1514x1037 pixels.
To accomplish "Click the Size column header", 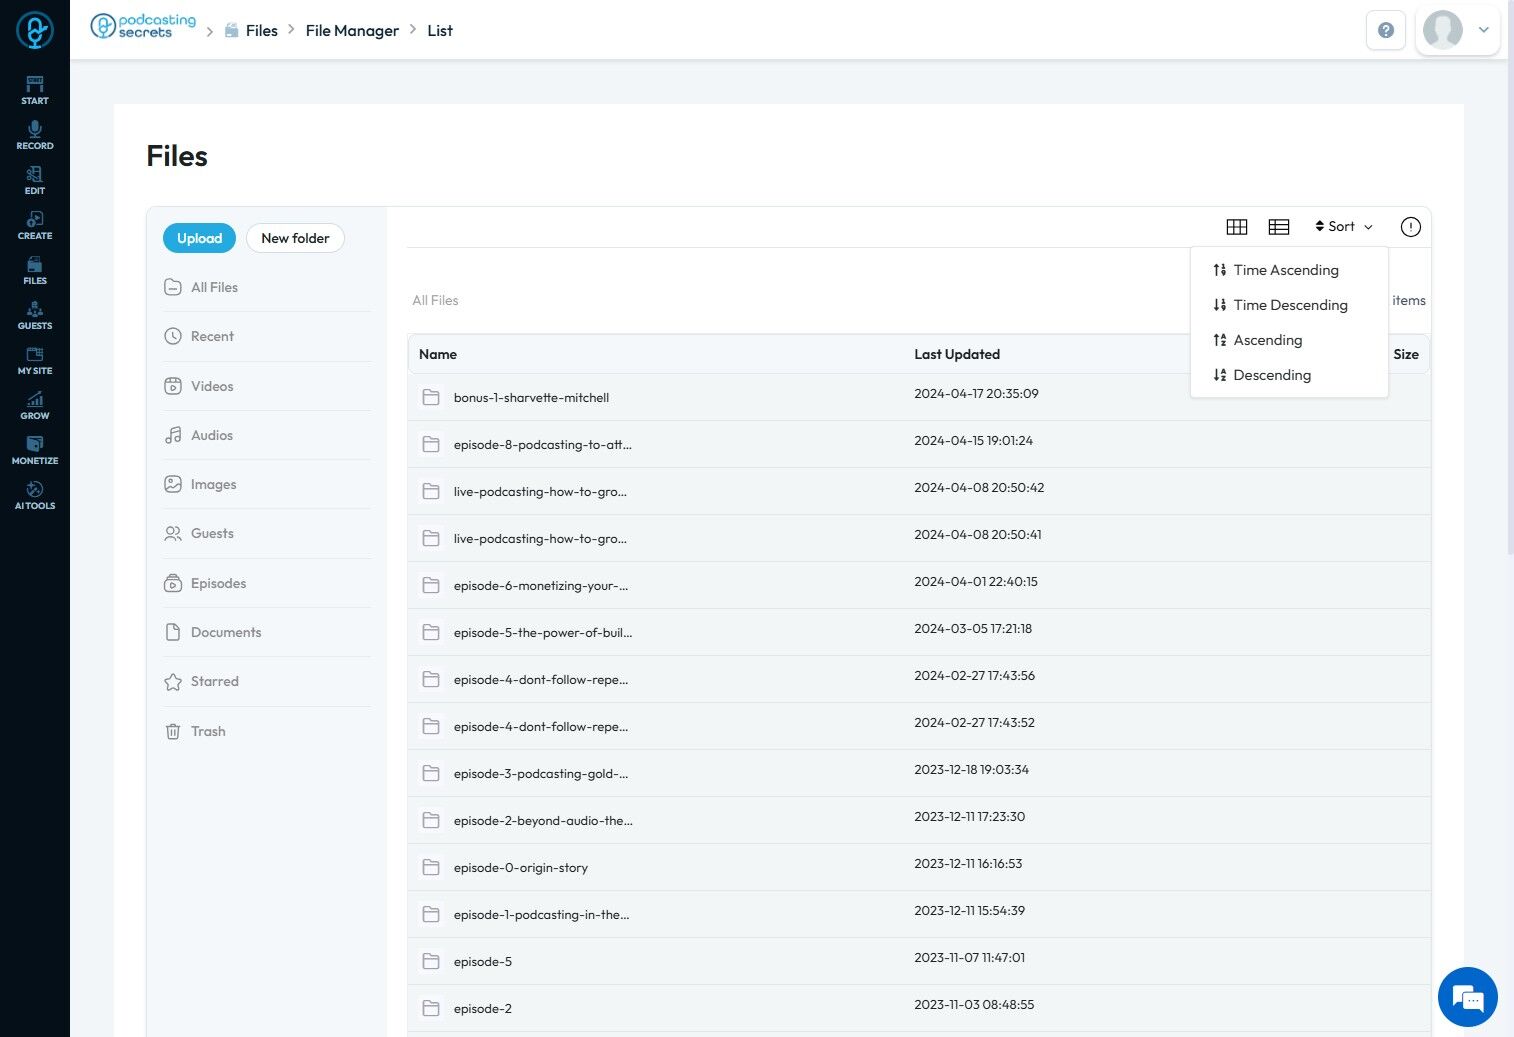I will [x=1406, y=354].
